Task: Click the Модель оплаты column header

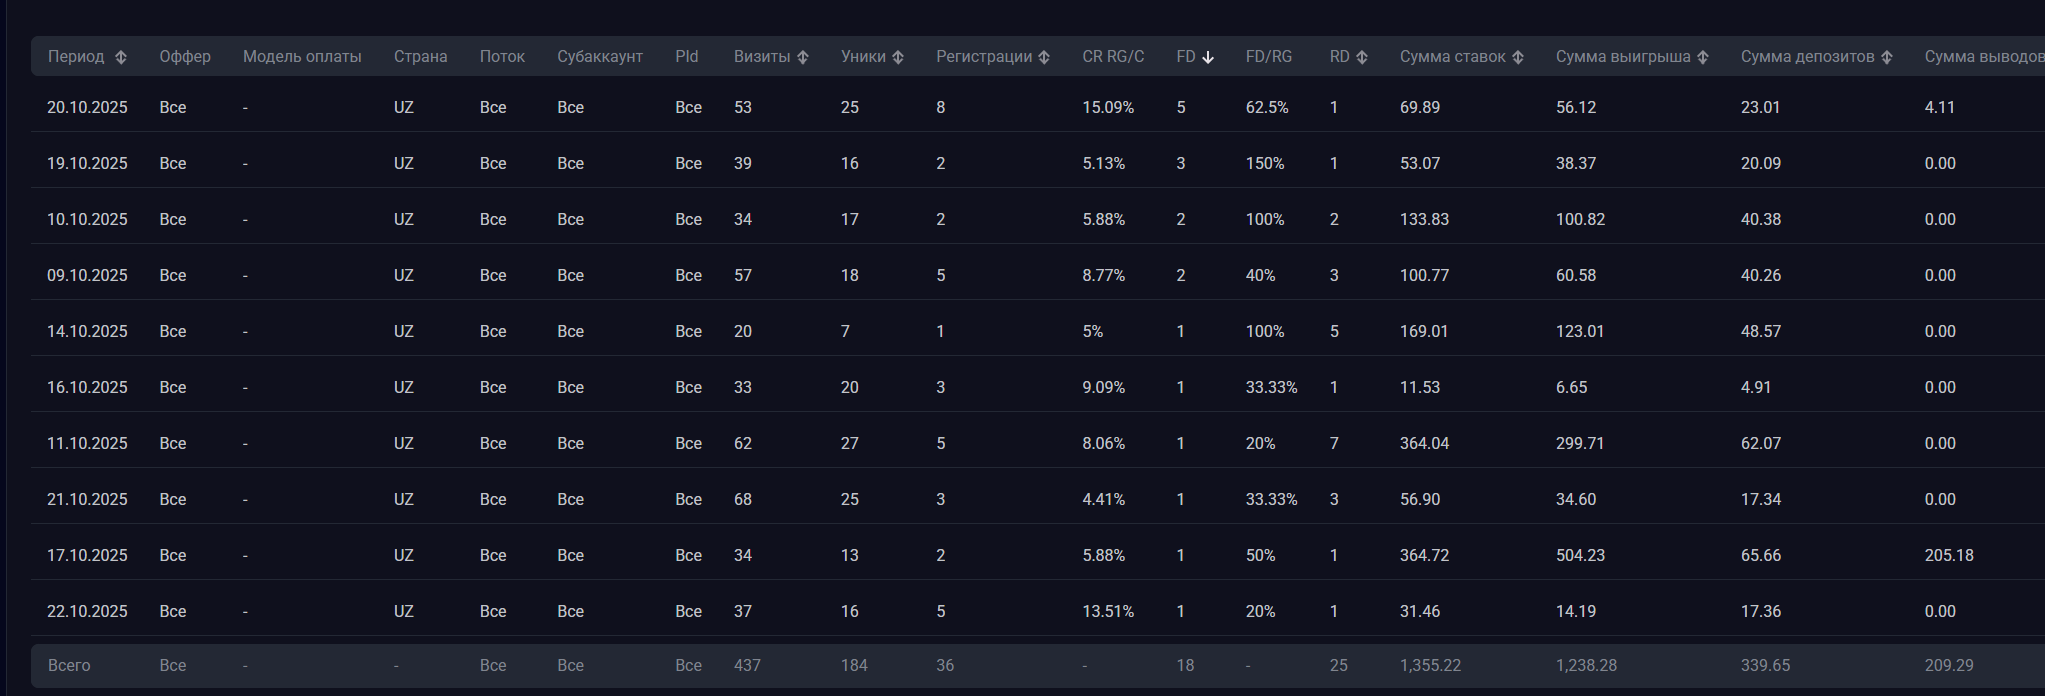Action: [x=302, y=57]
